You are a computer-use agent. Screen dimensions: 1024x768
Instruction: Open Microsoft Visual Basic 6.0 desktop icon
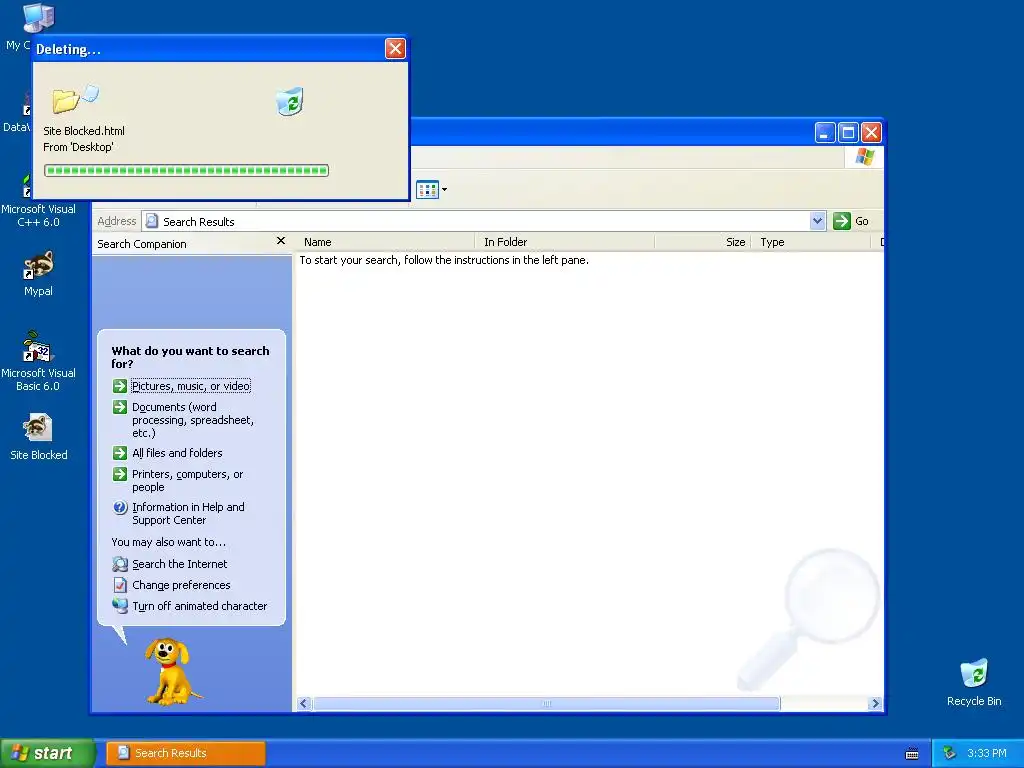coord(38,360)
